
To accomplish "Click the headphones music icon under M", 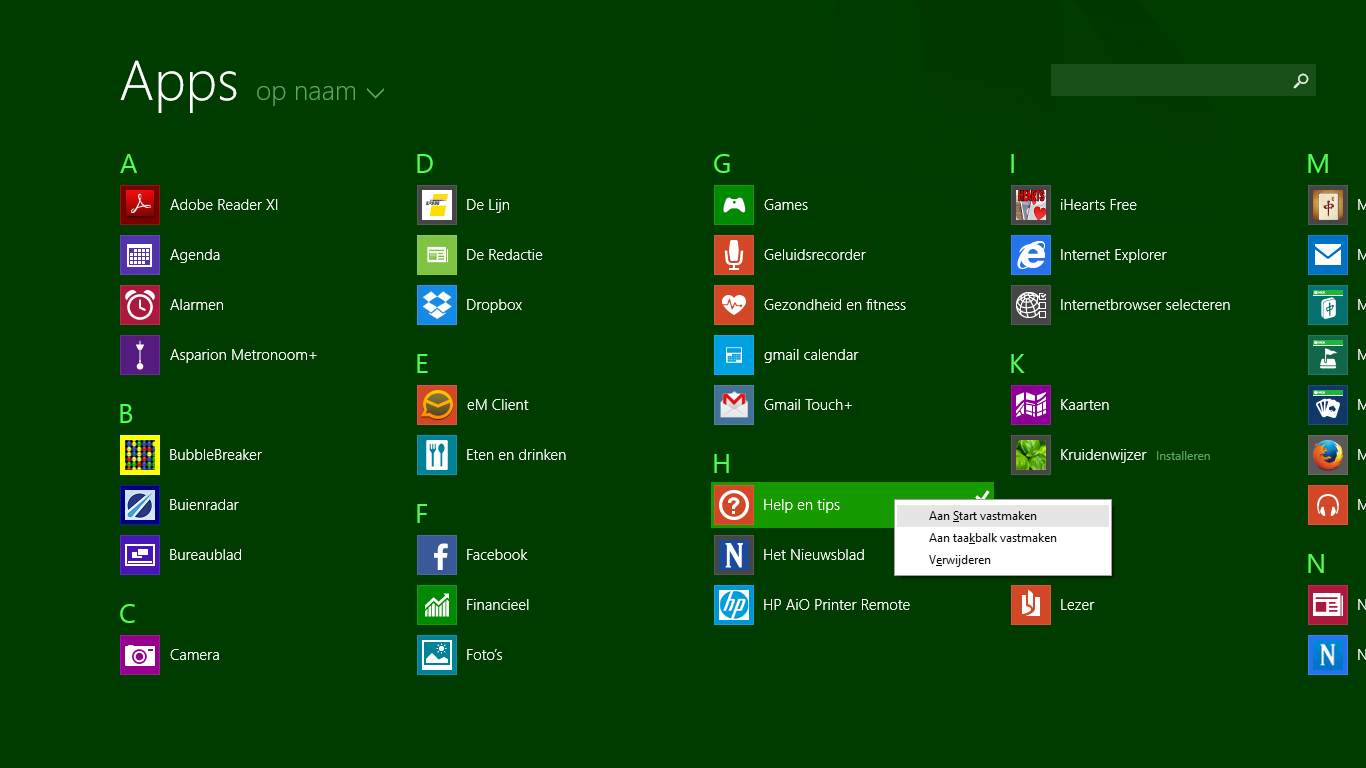I will pos(1328,505).
